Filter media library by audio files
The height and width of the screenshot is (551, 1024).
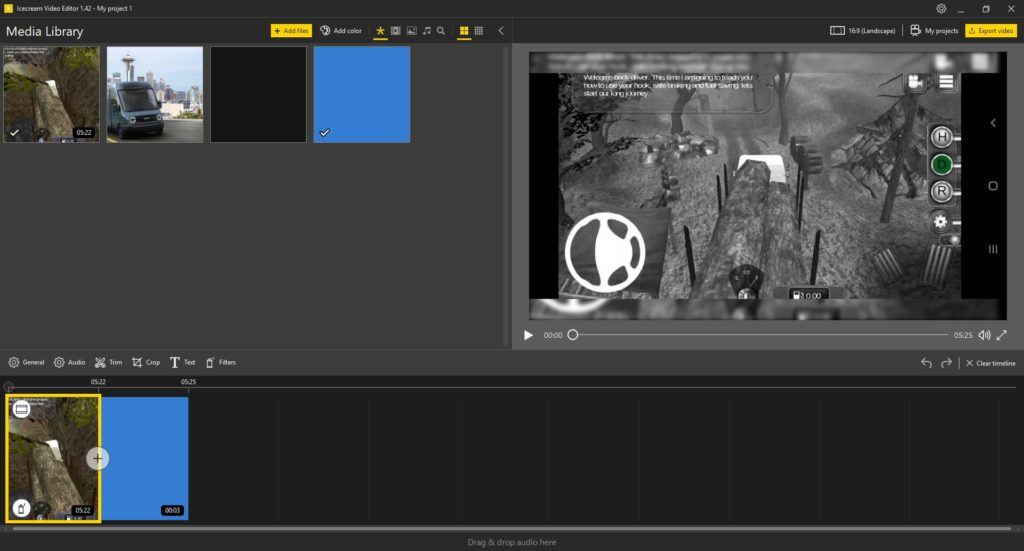pyautogui.click(x=426, y=31)
